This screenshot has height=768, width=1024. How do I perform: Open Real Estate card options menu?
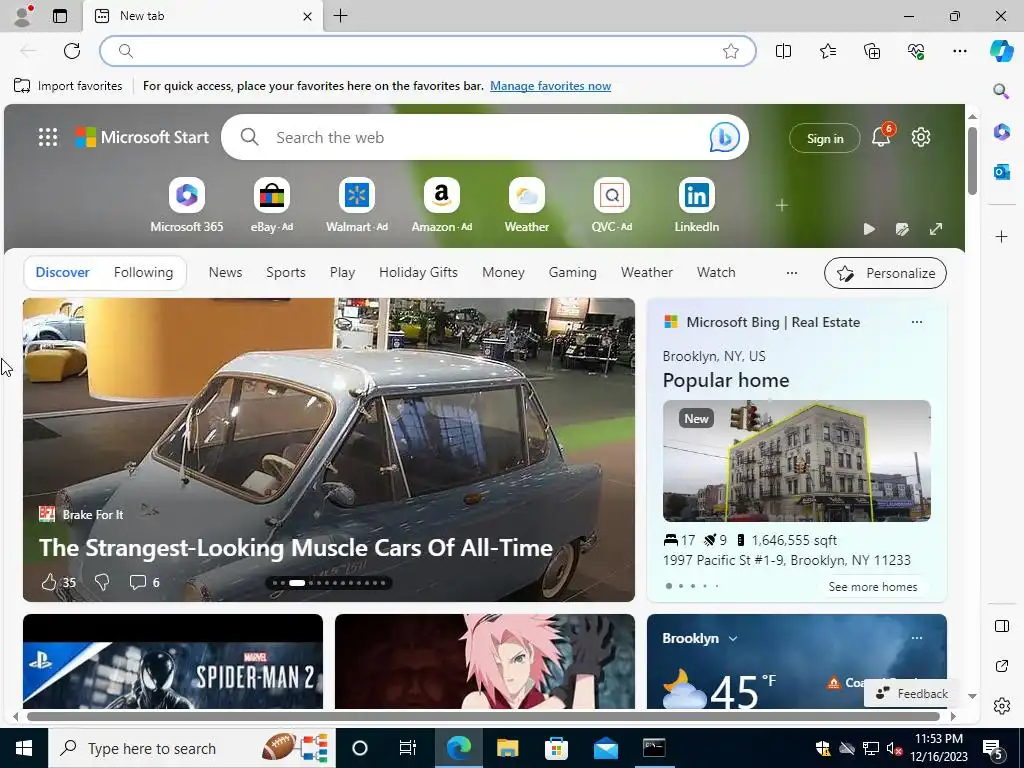917,322
